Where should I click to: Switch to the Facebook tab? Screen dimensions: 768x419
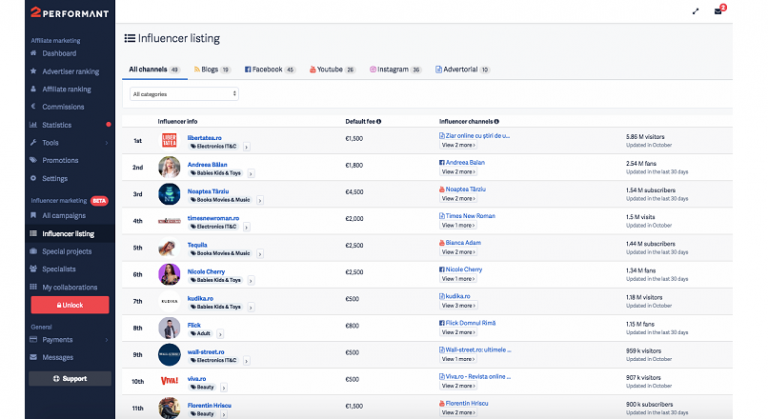click(x=270, y=70)
